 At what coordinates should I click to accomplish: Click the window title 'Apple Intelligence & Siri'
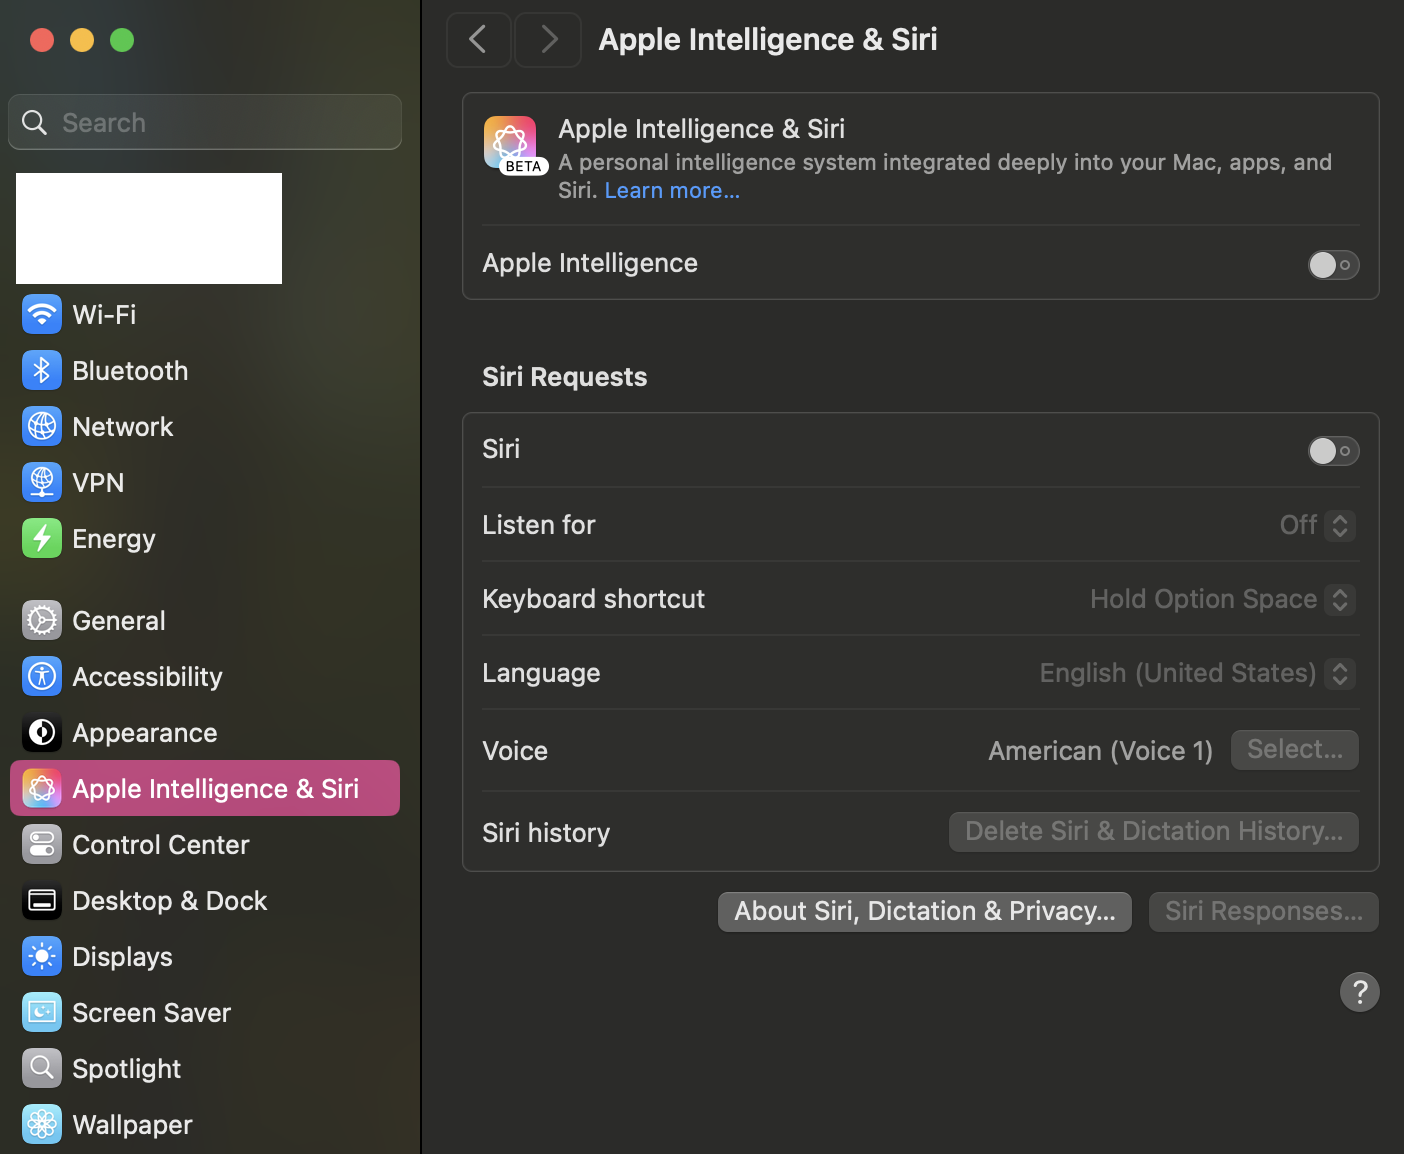click(x=768, y=40)
